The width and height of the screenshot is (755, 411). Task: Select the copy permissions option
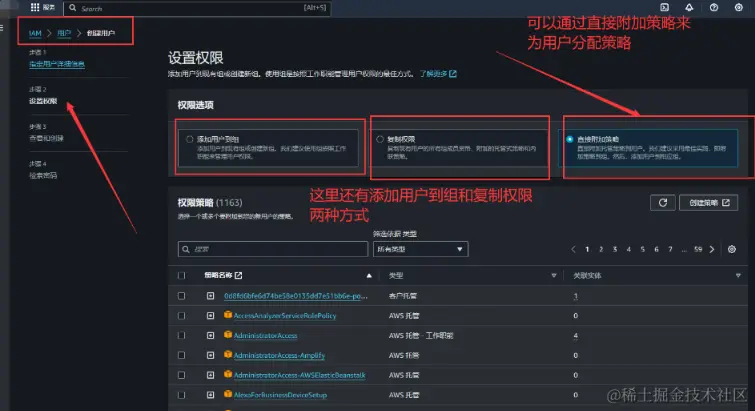click(380, 139)
